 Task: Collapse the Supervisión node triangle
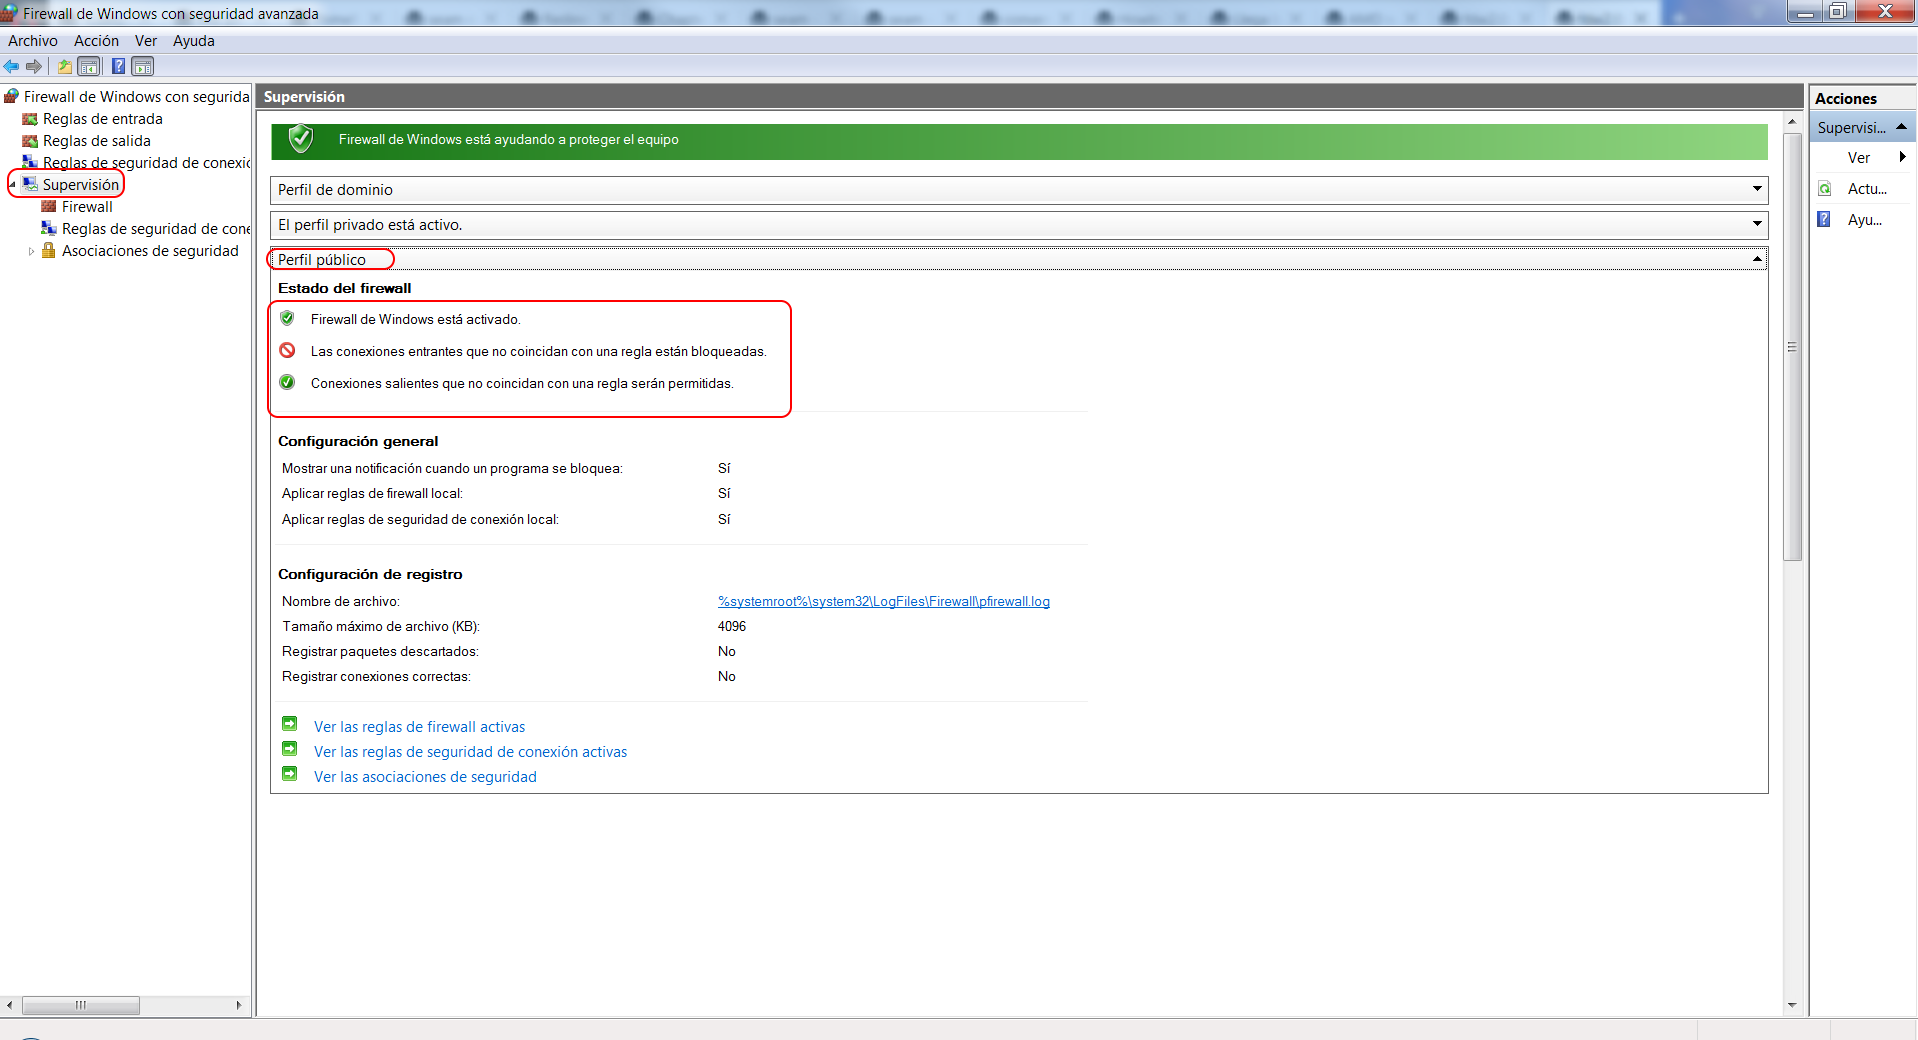tap(12, 185)
